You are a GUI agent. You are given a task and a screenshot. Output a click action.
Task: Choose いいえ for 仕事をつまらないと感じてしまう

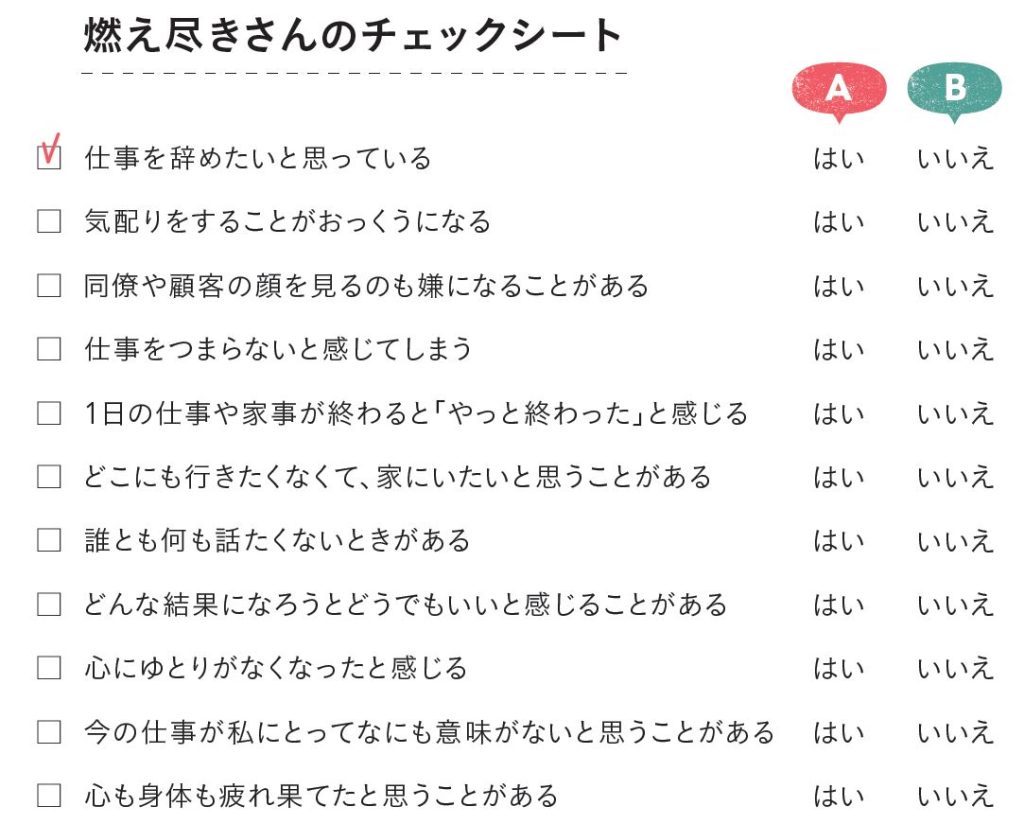955,350
